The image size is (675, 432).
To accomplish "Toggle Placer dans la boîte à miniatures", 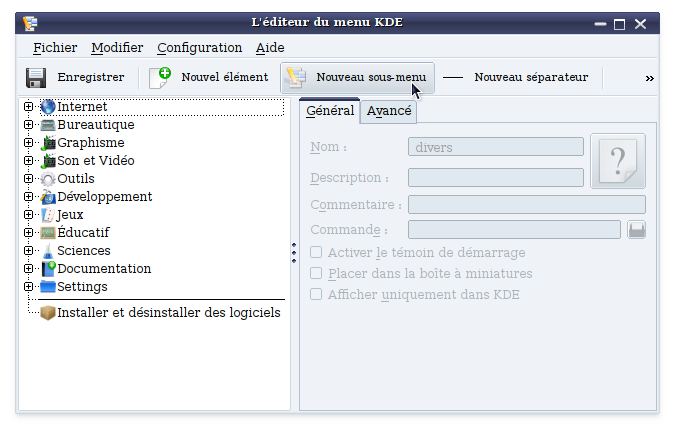I will (316, 273).
